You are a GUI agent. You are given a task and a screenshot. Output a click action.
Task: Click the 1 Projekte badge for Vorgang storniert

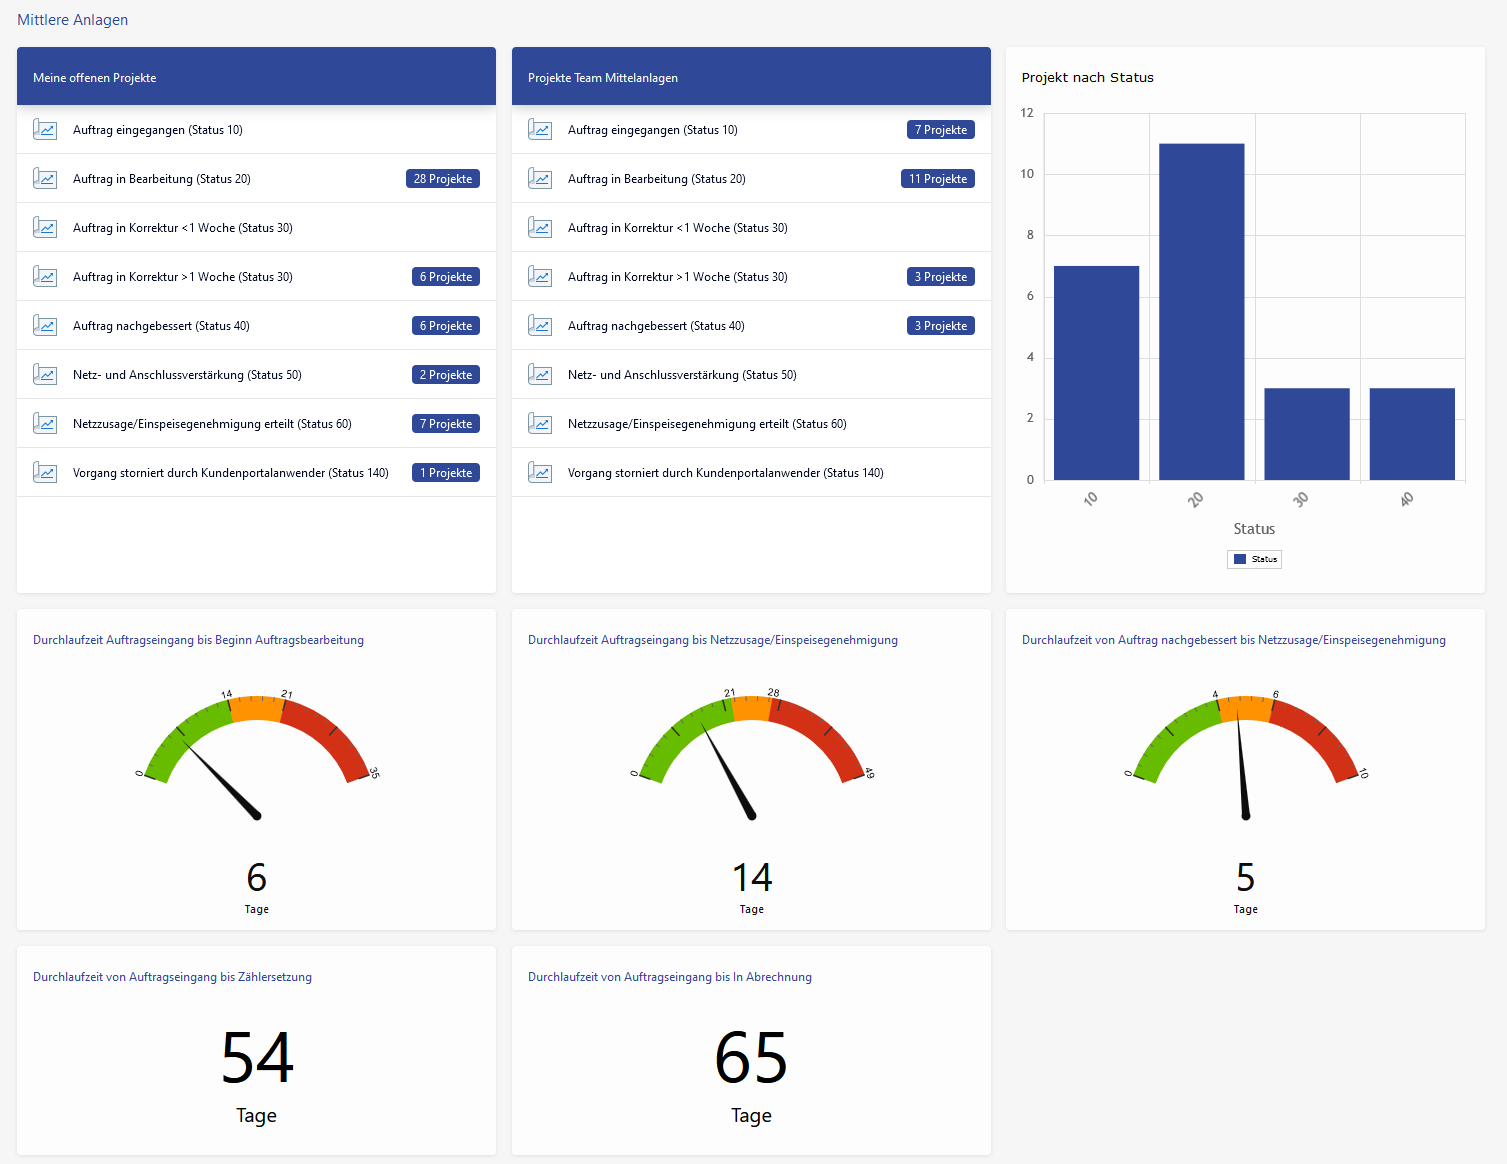(x=445, y=472)
